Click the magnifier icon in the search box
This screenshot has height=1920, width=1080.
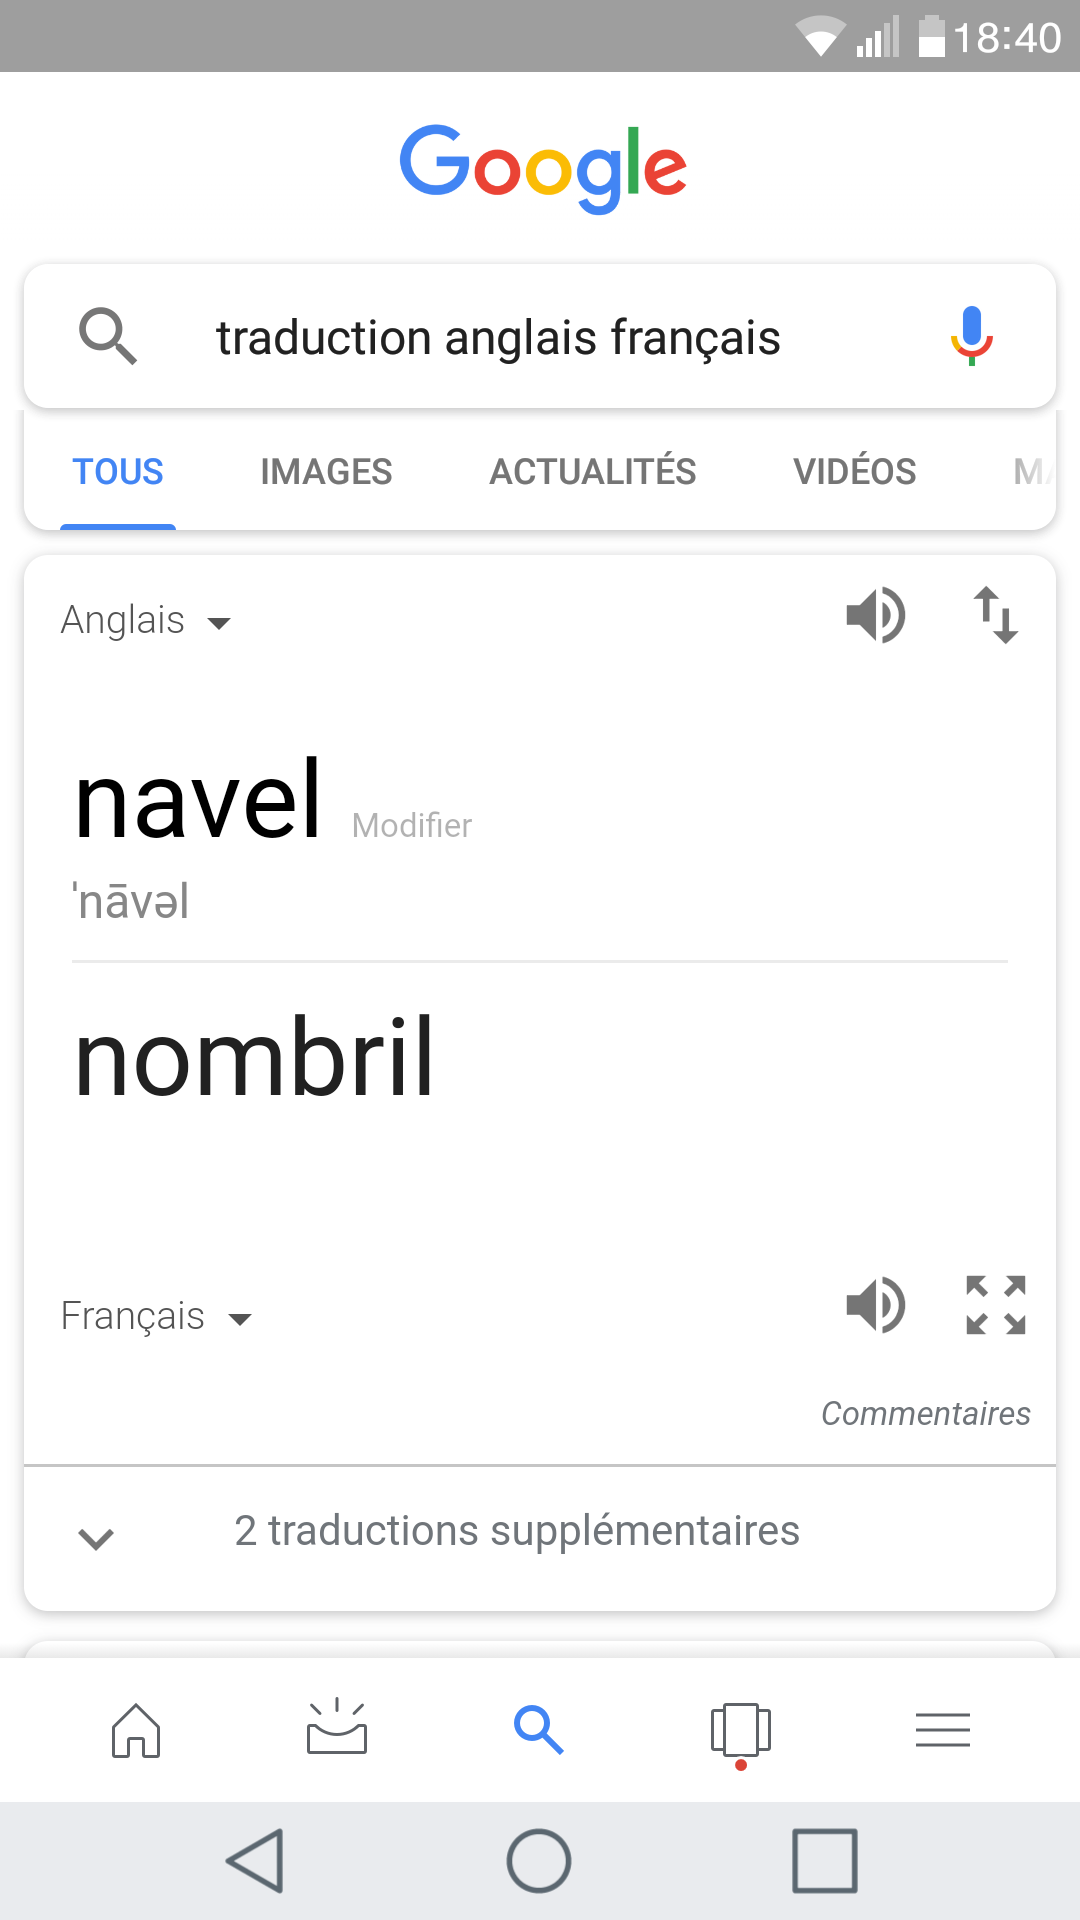pyautogui.click(x=108, y=337)
